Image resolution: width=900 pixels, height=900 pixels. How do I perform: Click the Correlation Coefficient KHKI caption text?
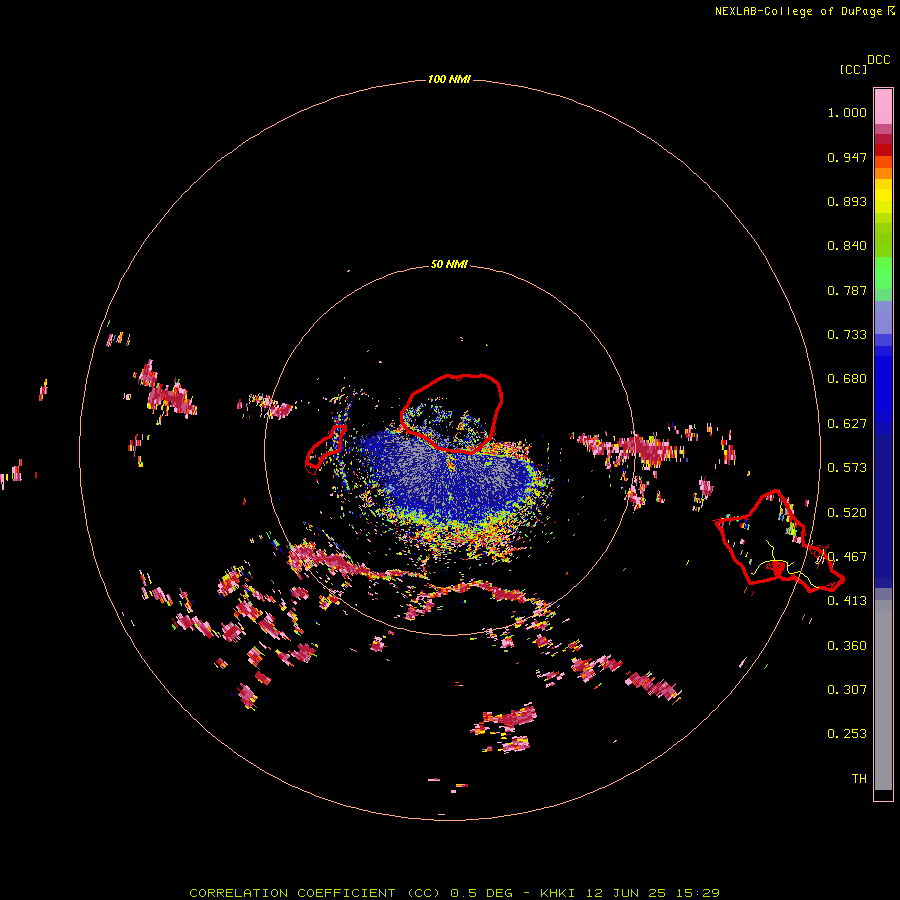pos(454,893)
